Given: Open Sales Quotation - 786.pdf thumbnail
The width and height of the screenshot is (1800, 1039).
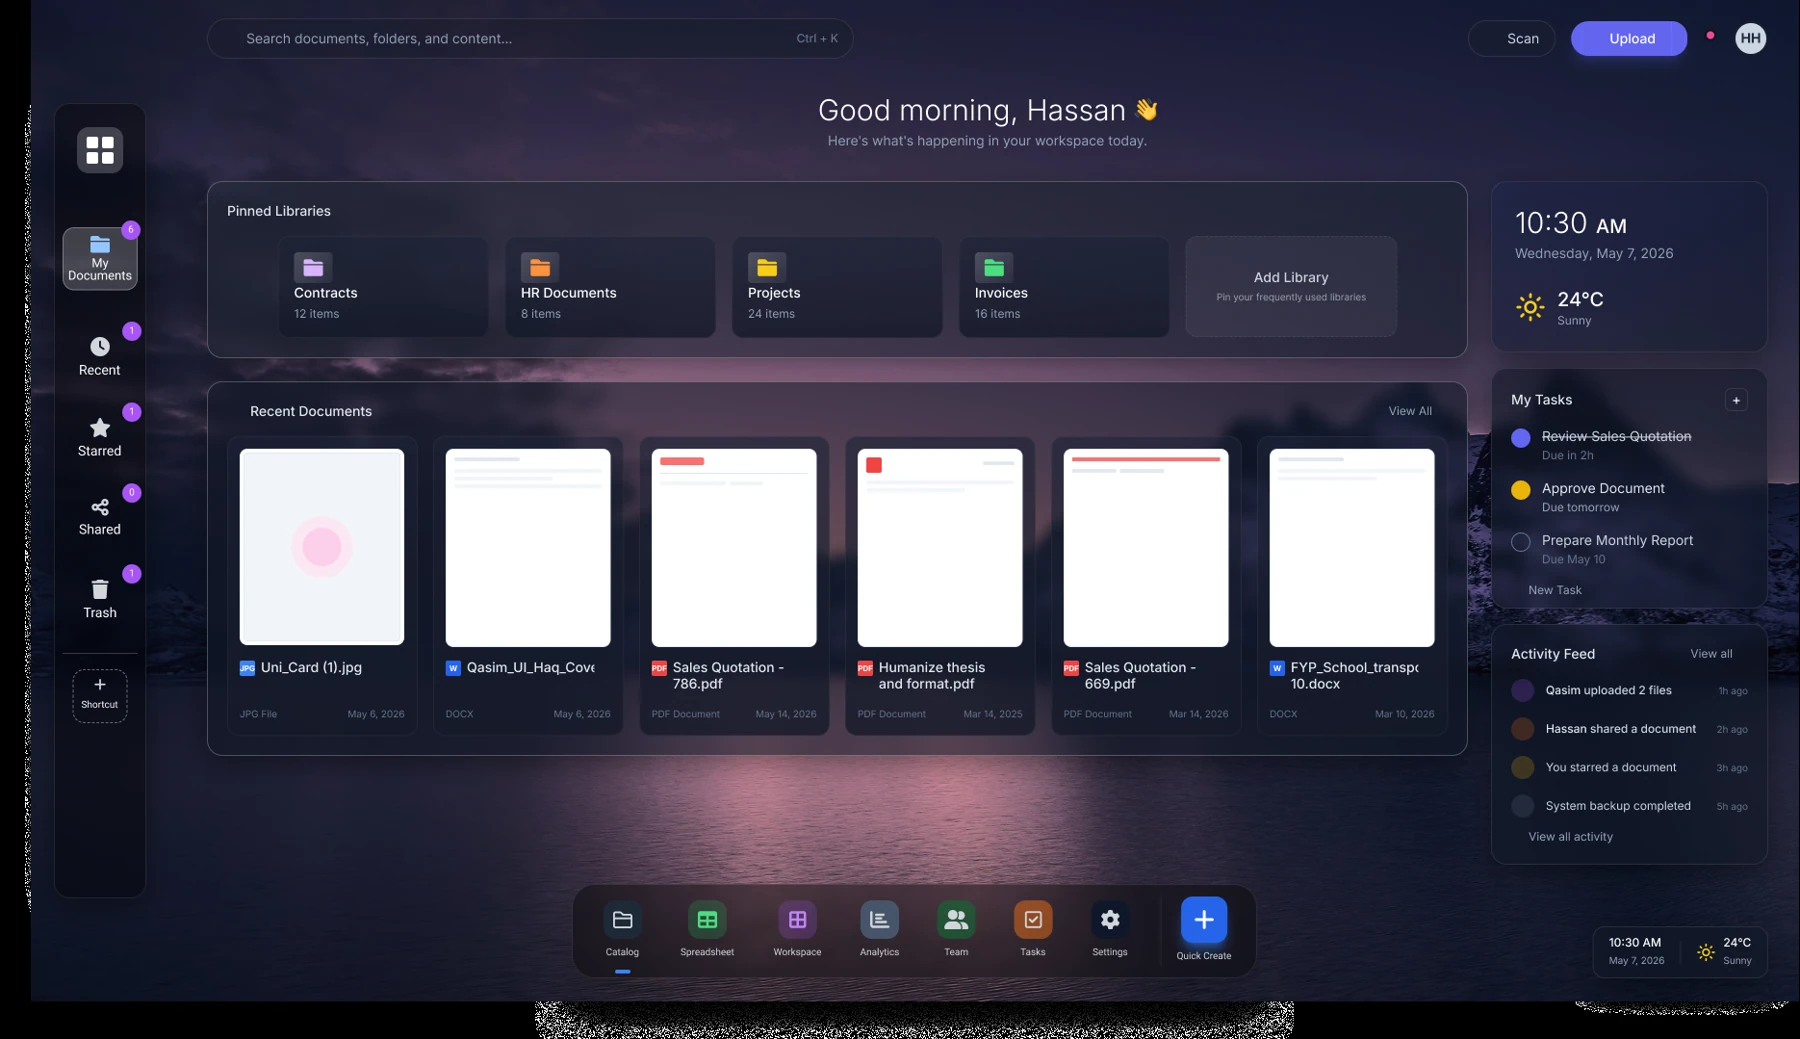Looking at the screenshot, I should point(734,547).
